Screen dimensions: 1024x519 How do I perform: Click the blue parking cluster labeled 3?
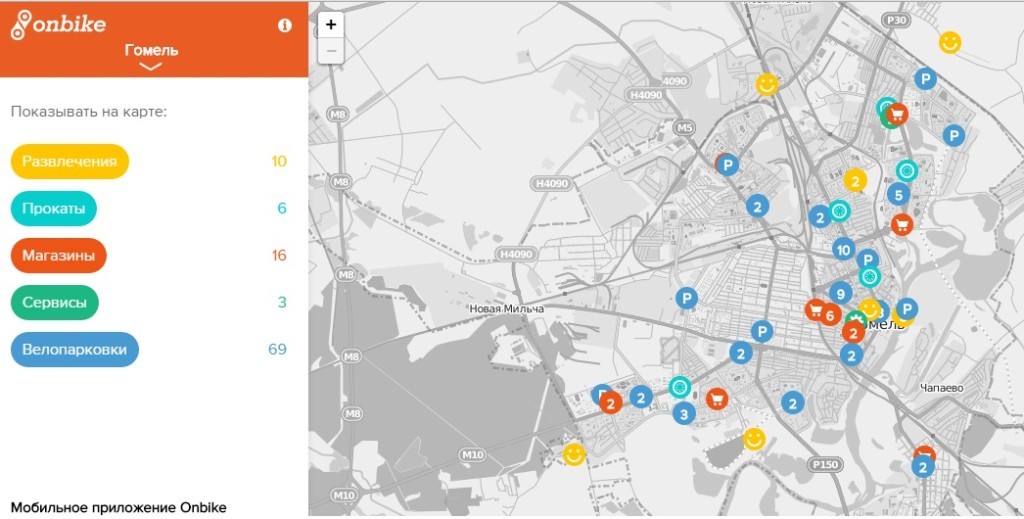pyautogui.click(x=684, y=413)
